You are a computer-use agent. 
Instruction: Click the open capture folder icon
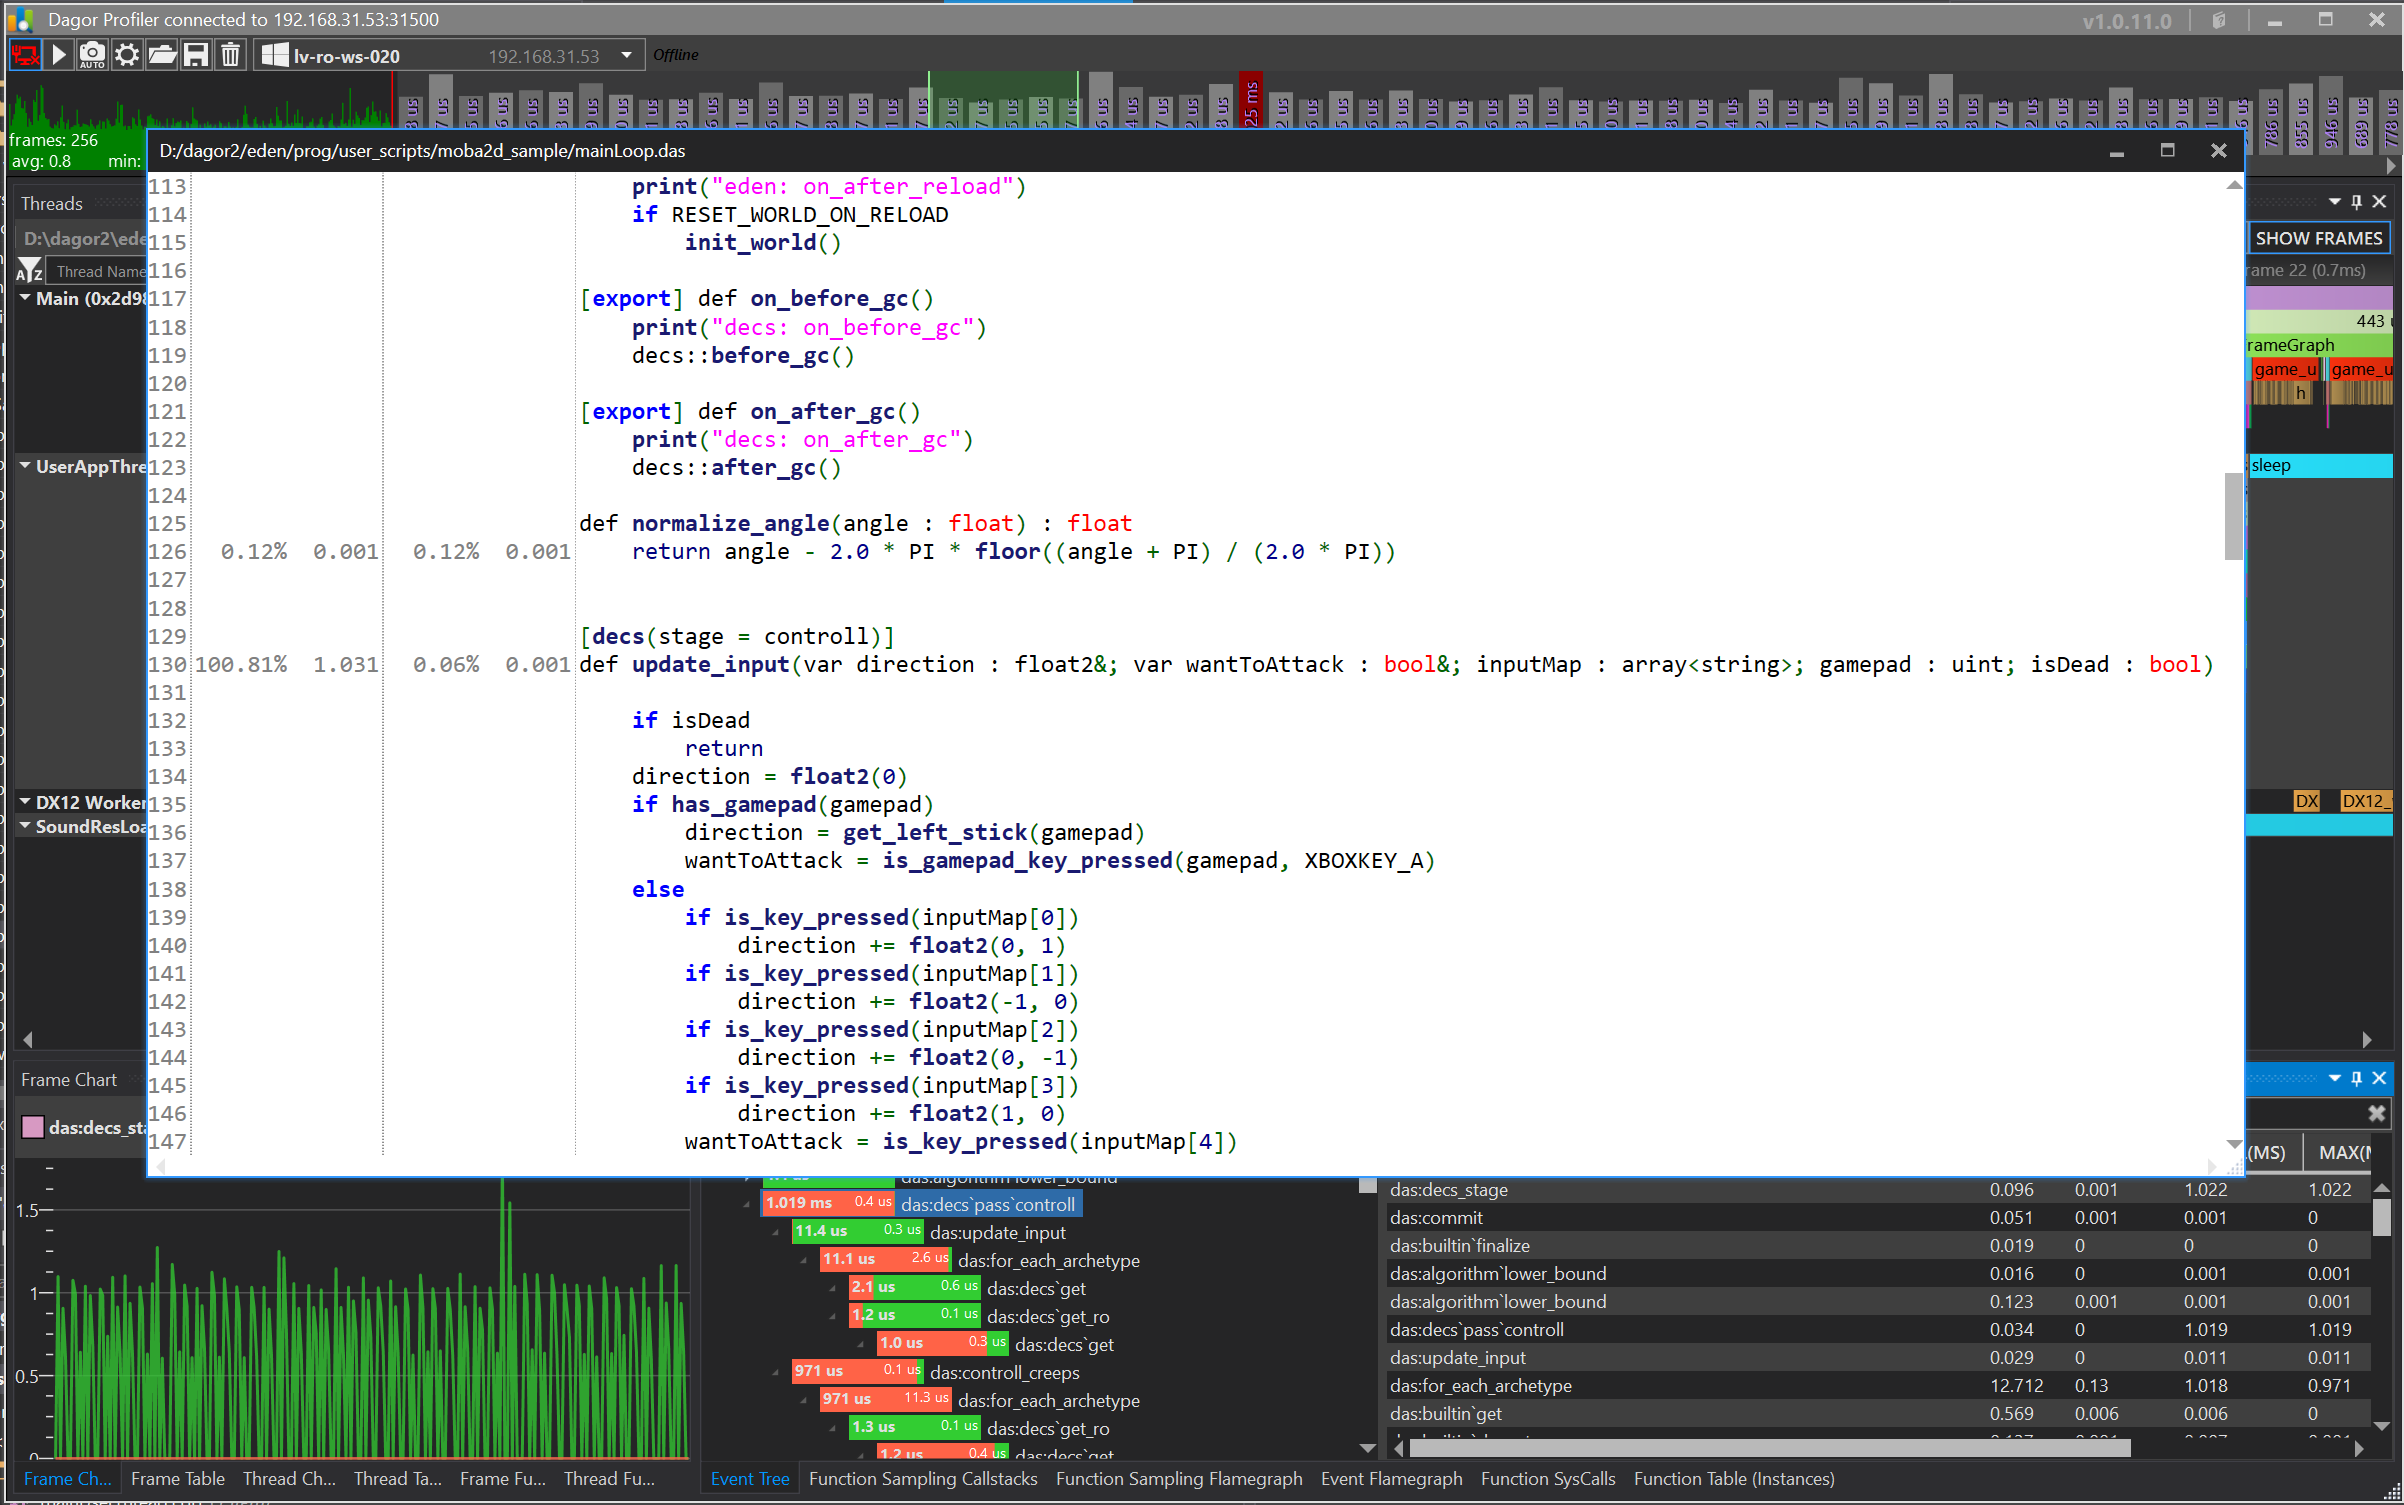point(161,55)
